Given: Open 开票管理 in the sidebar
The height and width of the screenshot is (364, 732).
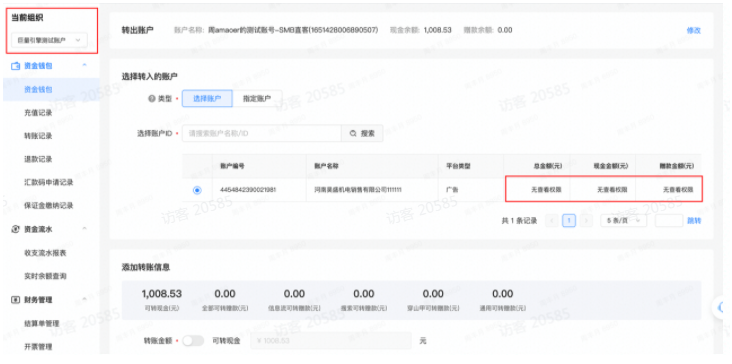Looking at the screenshot, I should click(x=38, y=346).
